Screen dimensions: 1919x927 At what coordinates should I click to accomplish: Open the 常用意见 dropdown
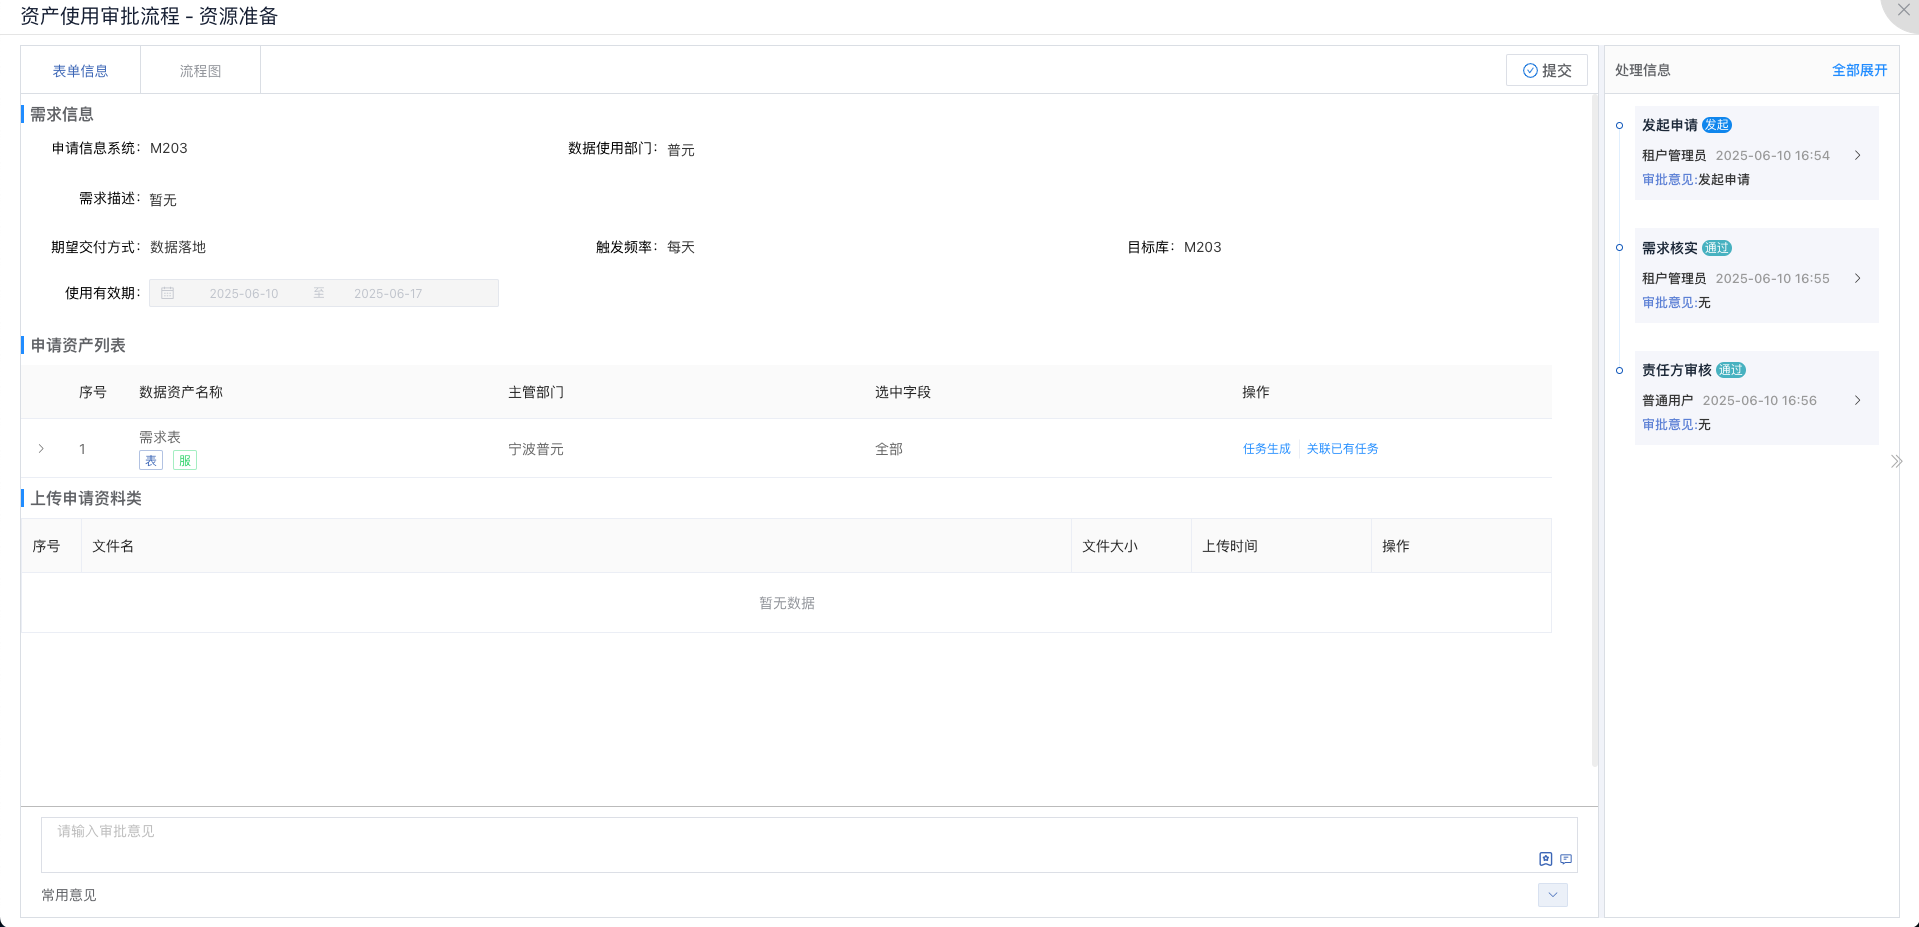pos(1552,895)
